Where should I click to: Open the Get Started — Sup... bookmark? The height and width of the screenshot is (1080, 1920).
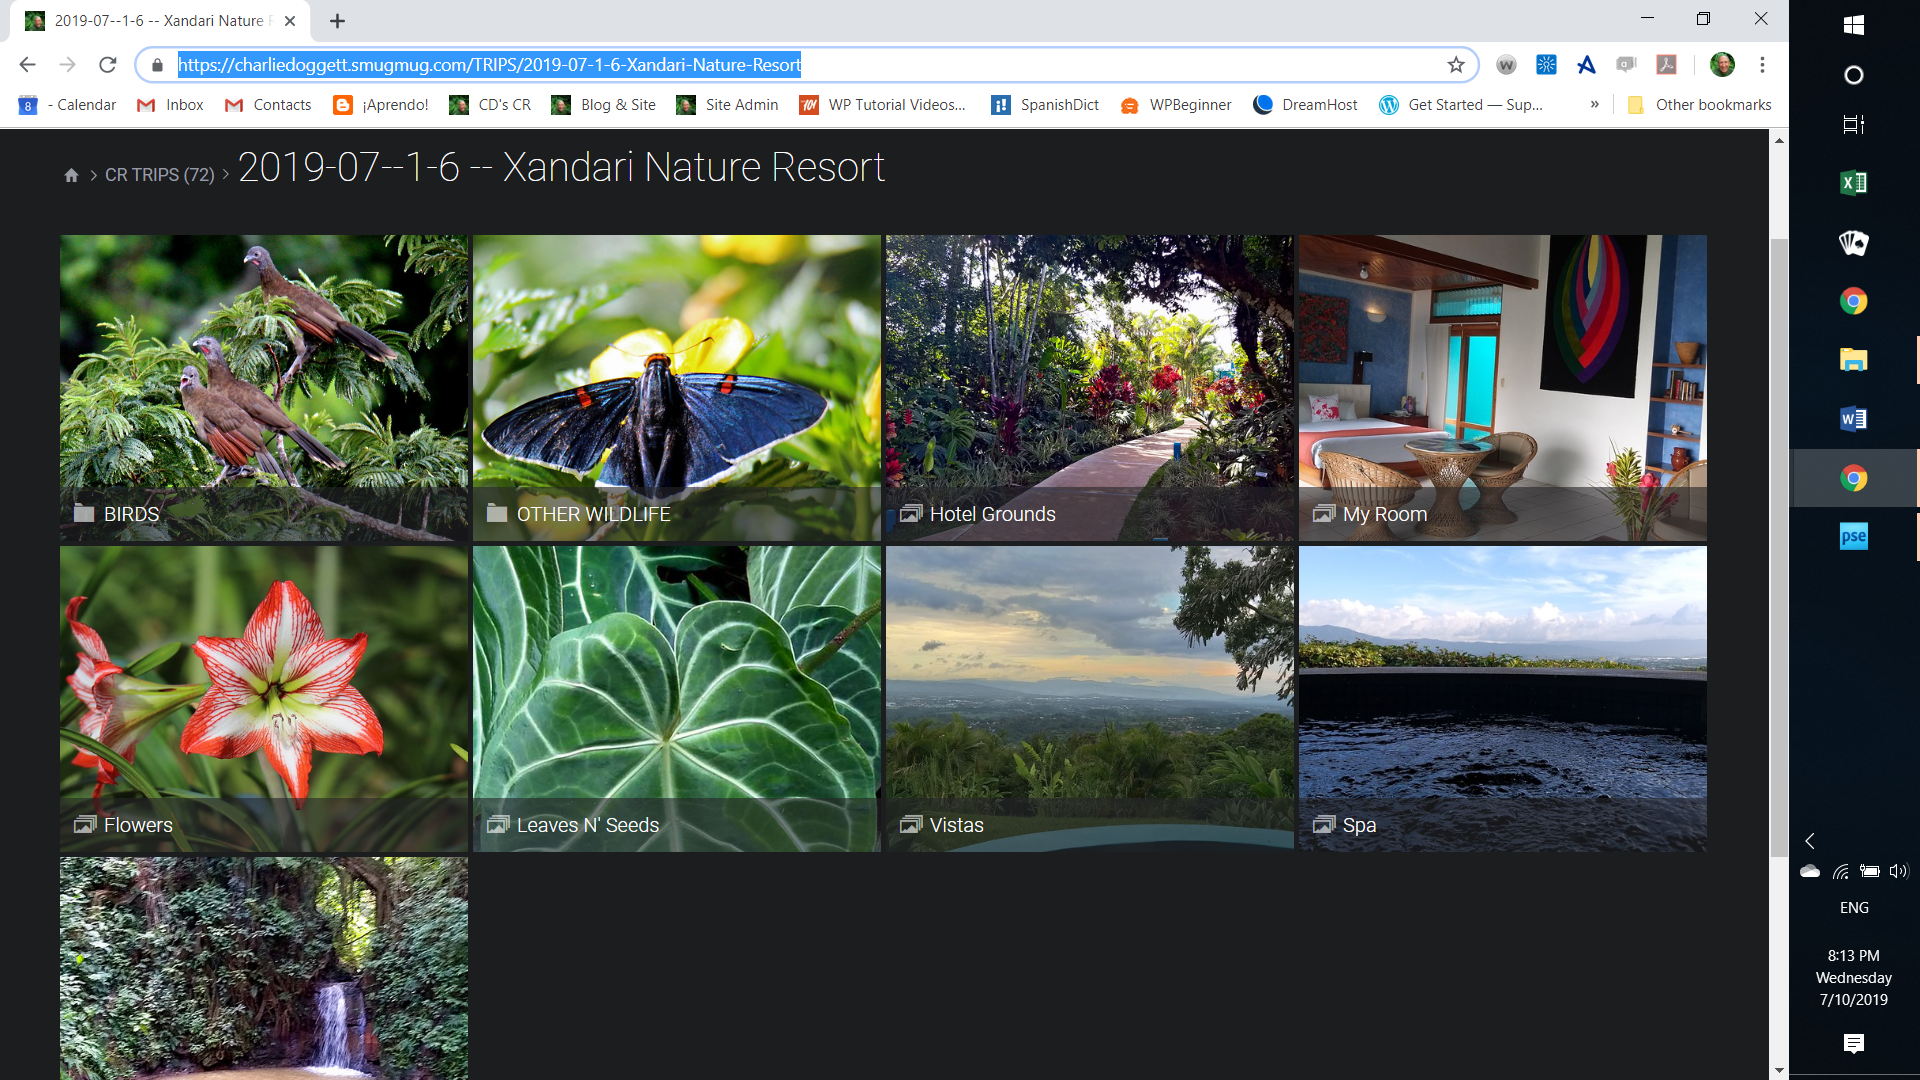[1461, 105]
